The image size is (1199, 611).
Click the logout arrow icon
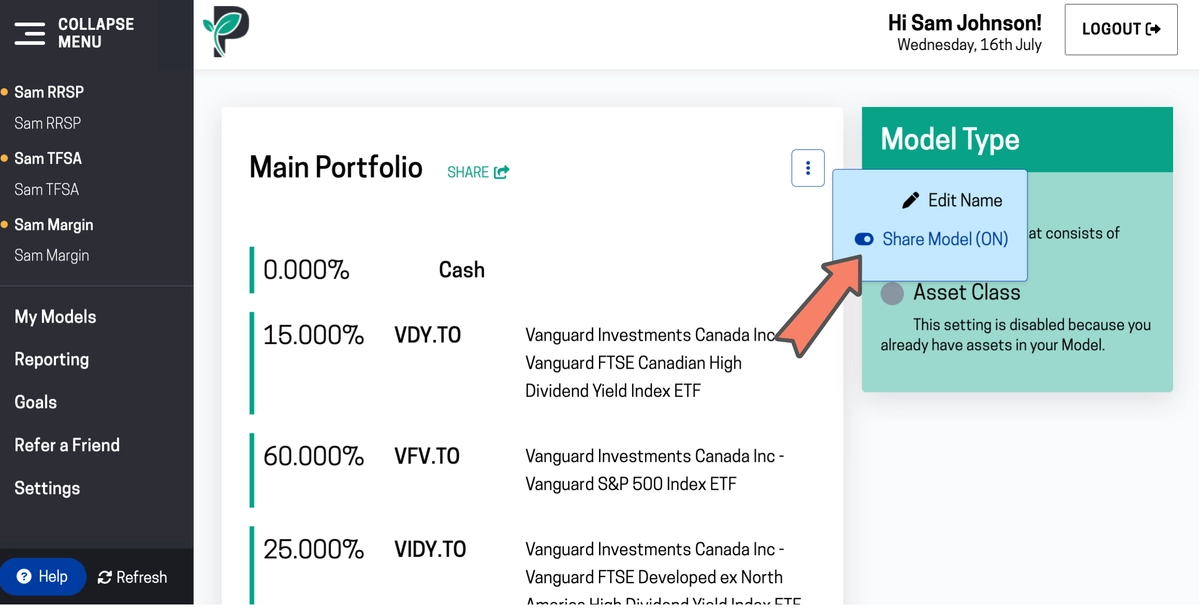click(x=1153, y=29)
